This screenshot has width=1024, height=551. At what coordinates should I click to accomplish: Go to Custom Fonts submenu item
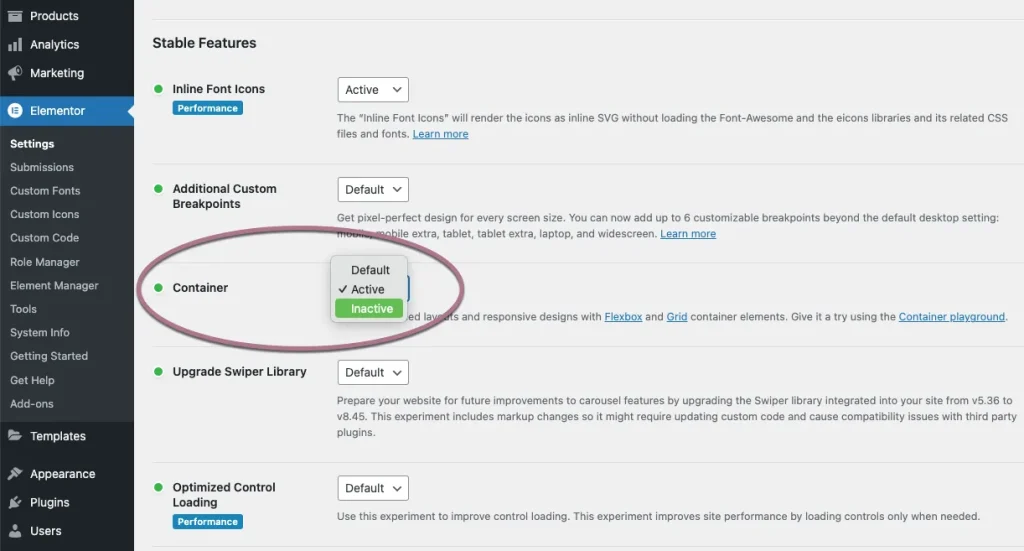[45, 191]
